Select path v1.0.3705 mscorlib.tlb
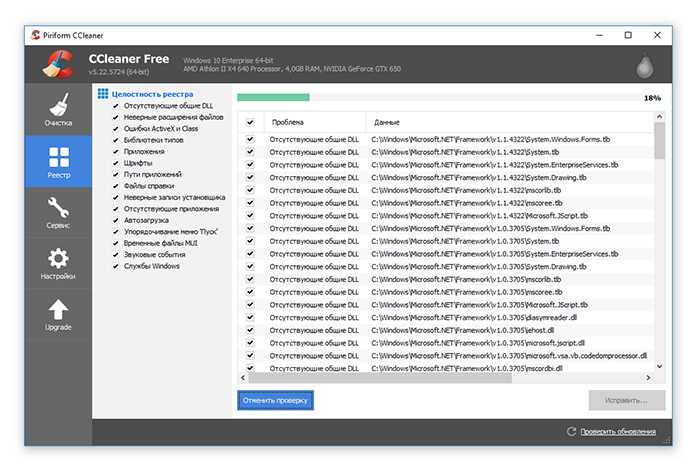The width and height of the screenshot is (700, 469). 466,279
